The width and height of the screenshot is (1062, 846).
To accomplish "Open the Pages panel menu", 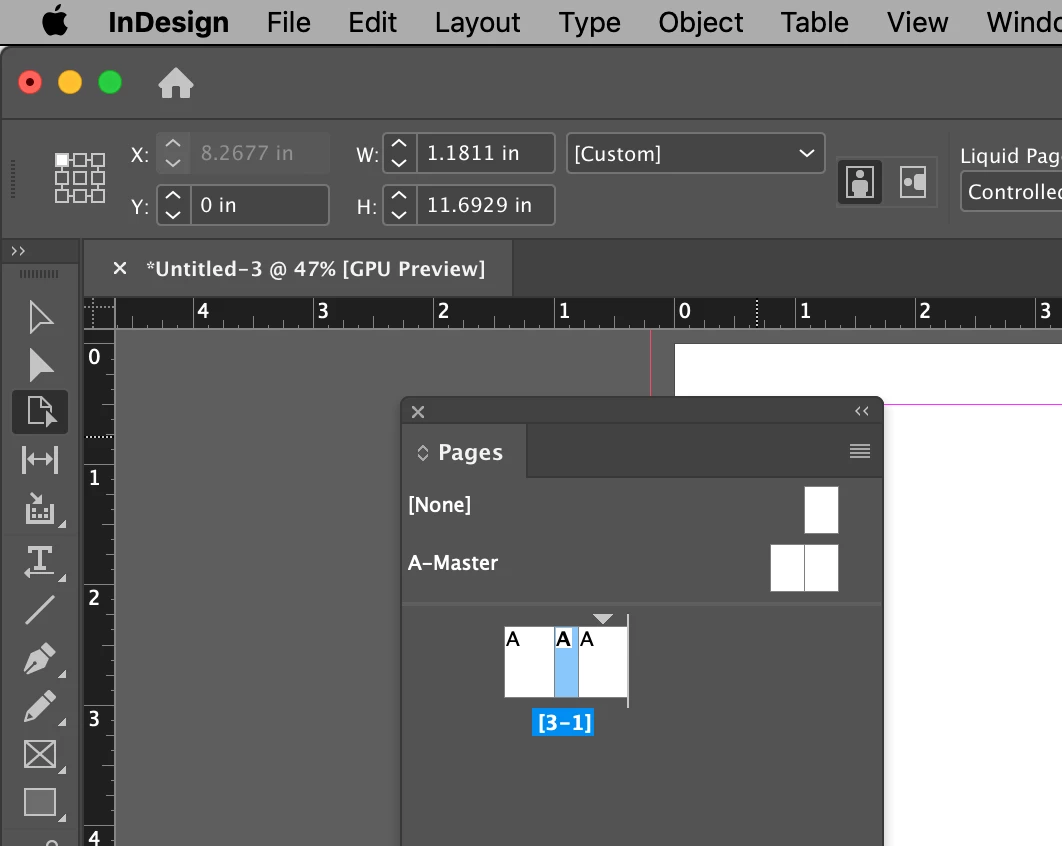I will point(860,451).
